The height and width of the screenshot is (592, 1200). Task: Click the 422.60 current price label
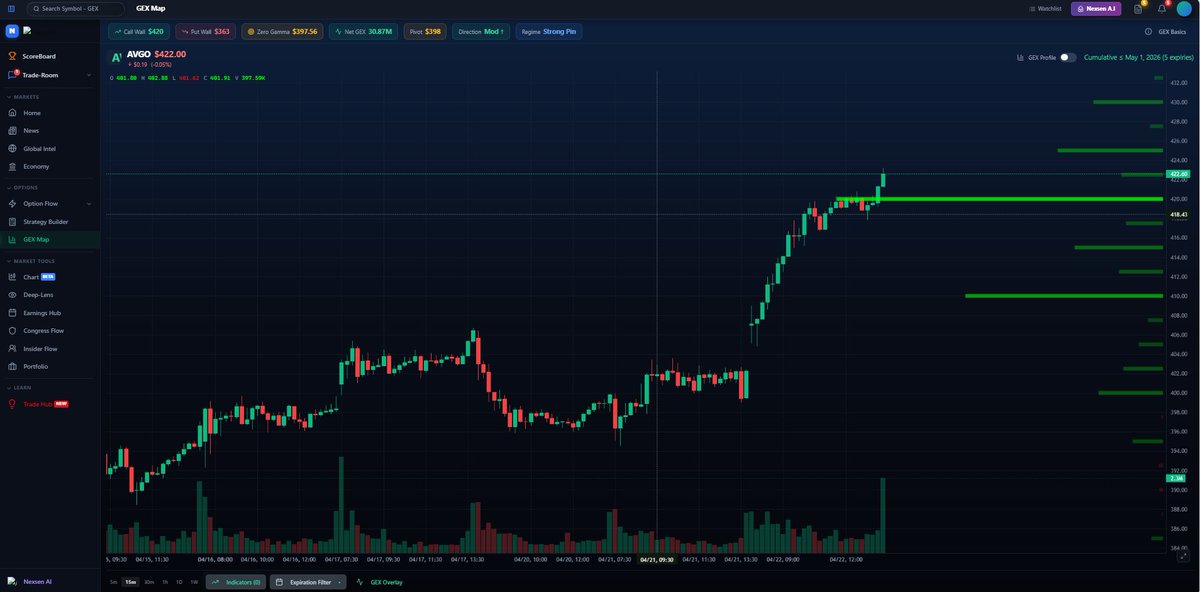click(1178, 174)
